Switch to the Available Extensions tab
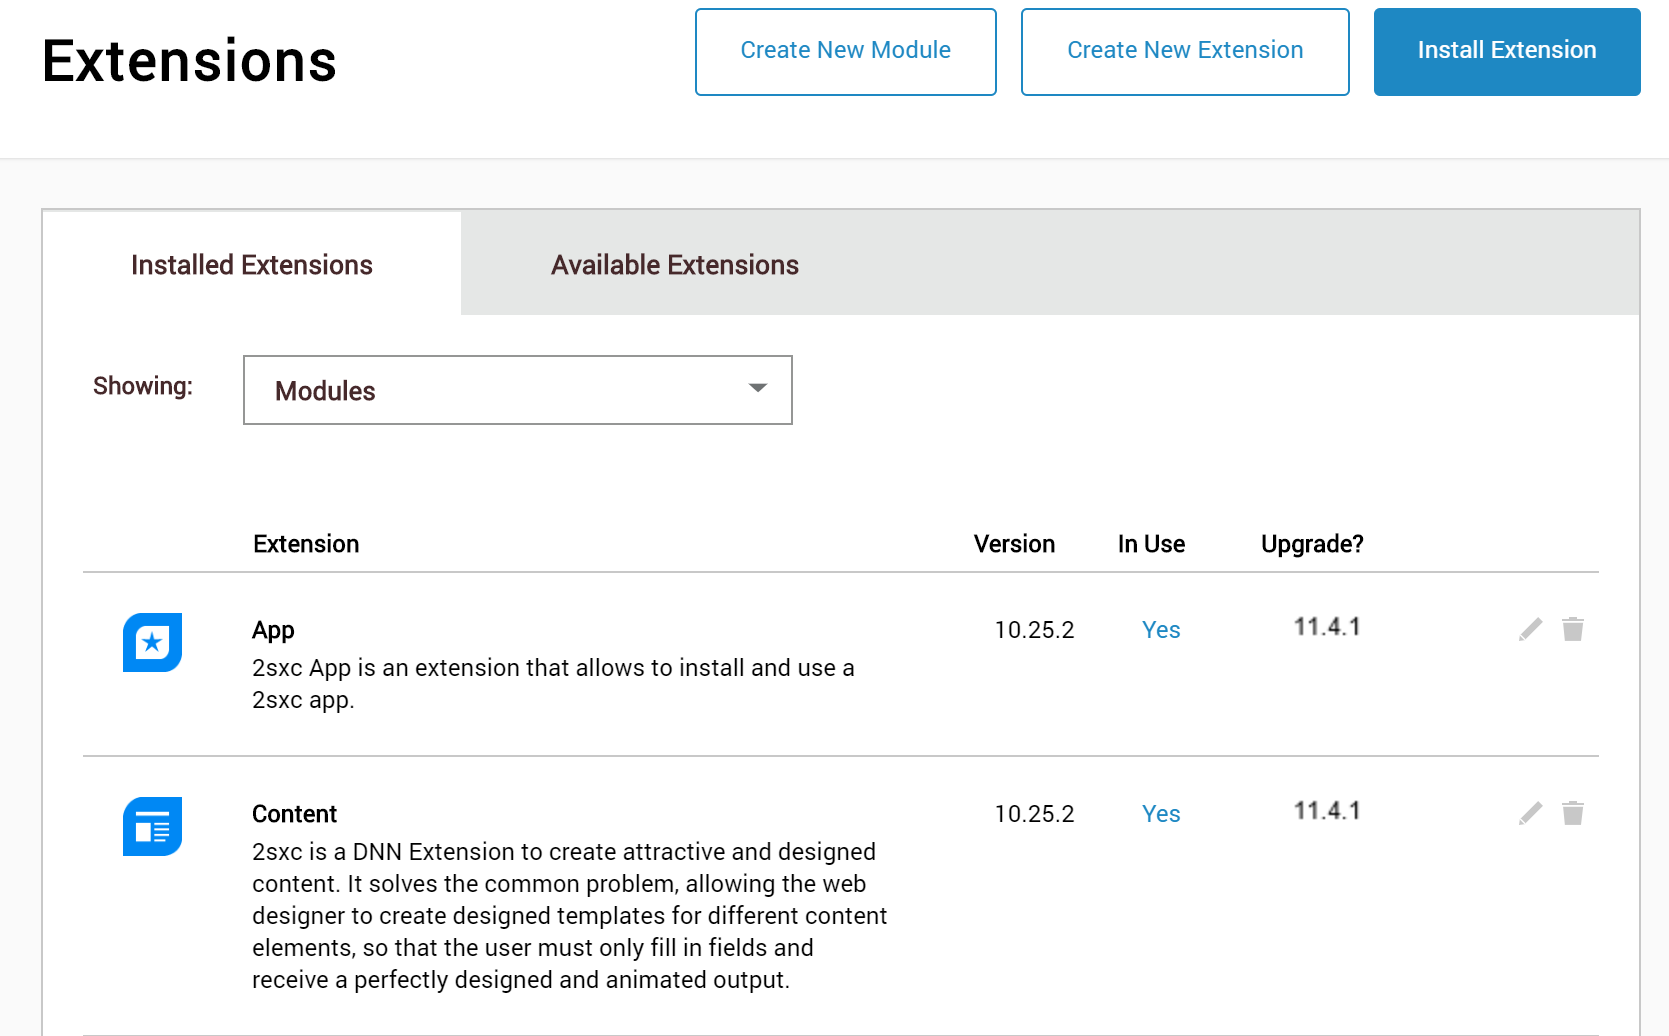The image size is (1669, 1036). click(673, 264)
